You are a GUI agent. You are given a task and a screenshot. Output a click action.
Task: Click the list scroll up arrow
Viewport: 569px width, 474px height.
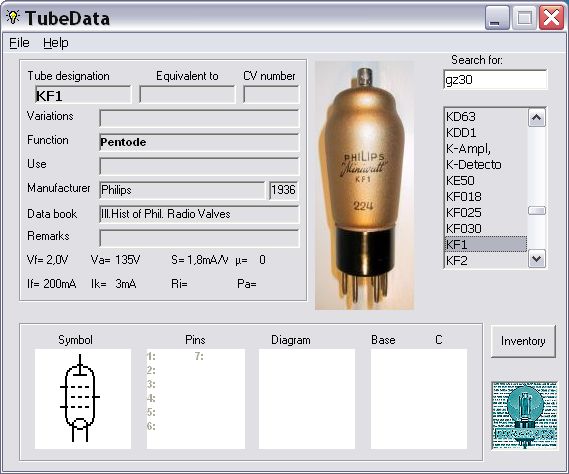pyautogui.click(x=537, y=117)
